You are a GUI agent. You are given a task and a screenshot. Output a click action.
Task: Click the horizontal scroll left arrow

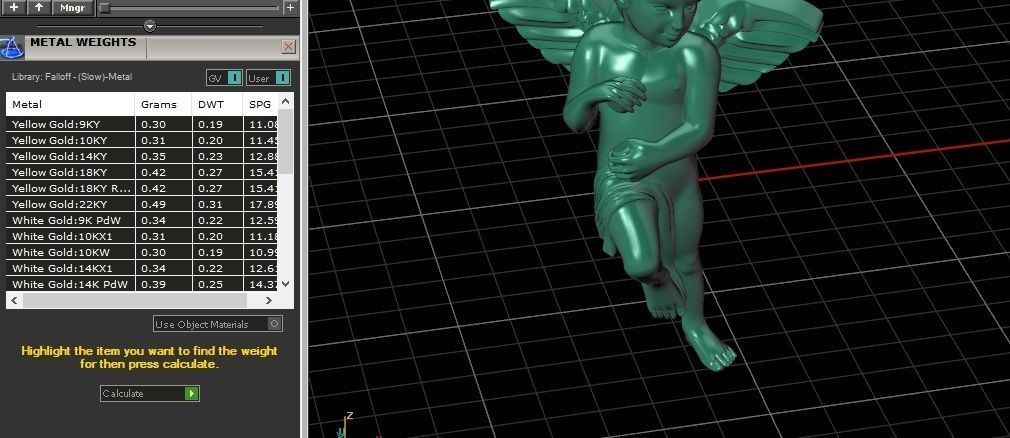14,300
